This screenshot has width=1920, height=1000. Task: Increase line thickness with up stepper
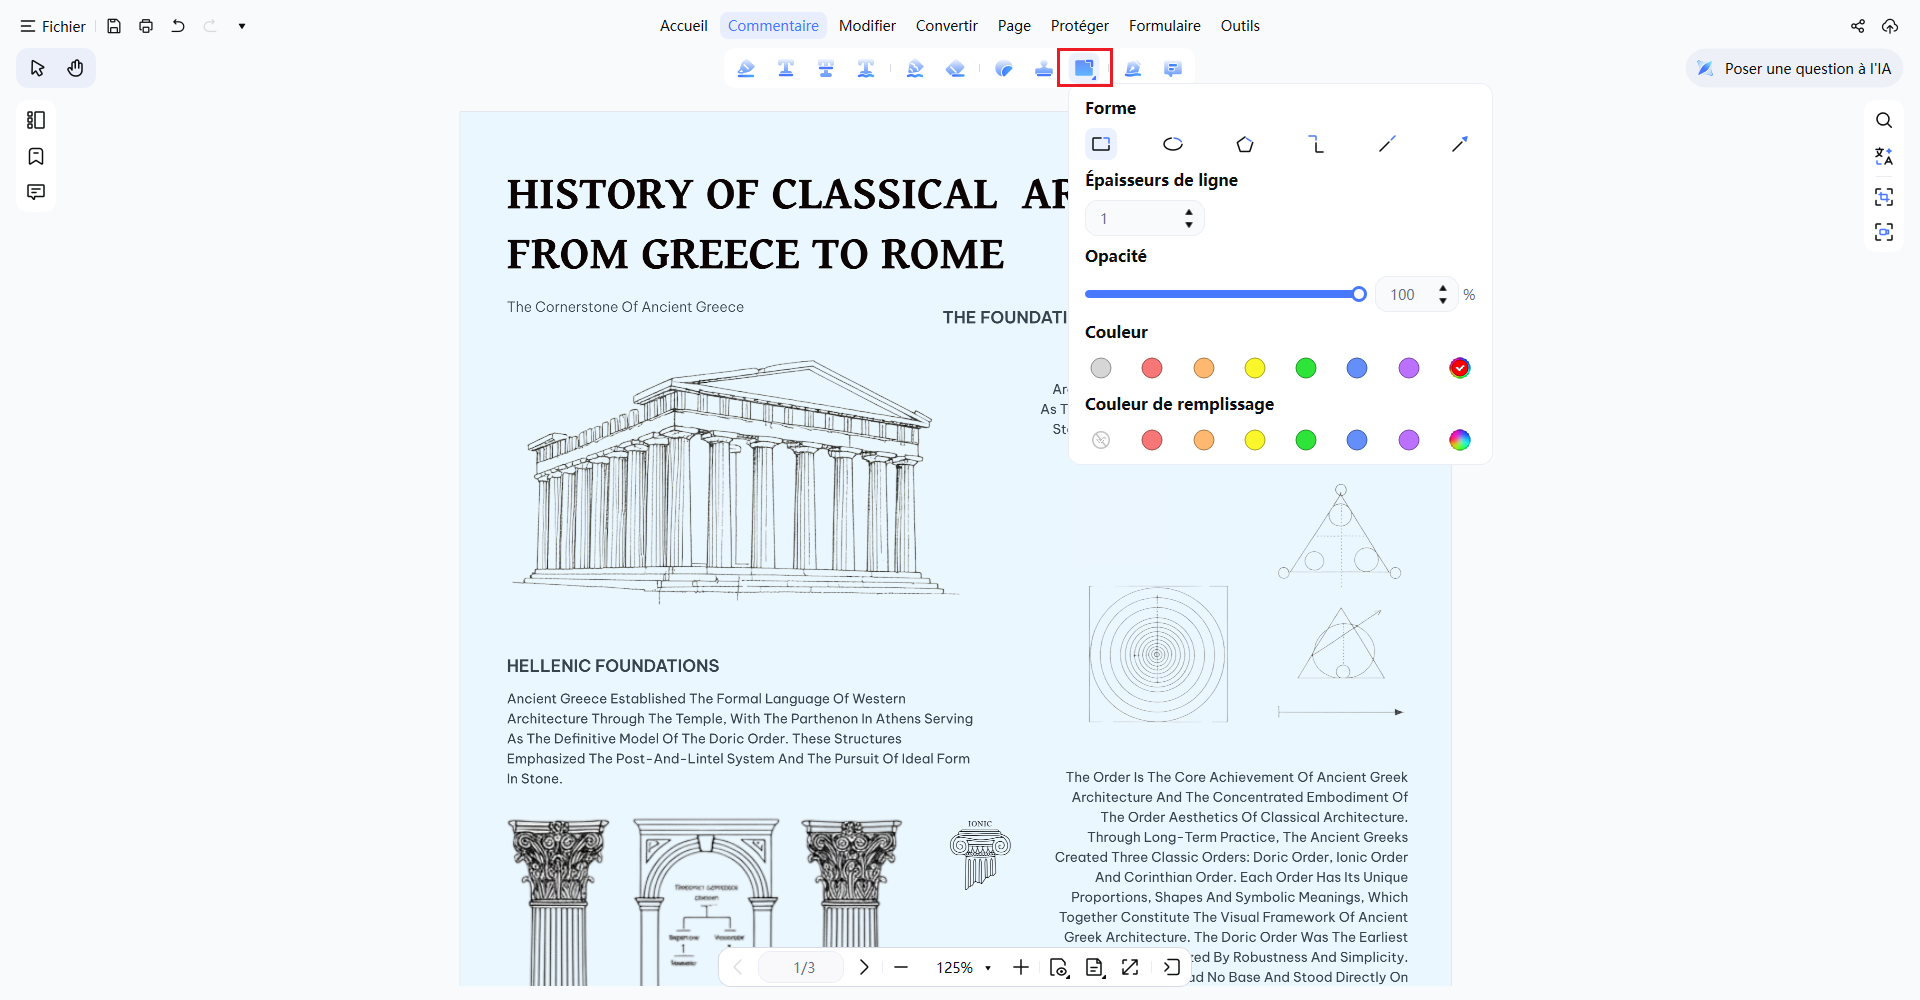coord(1188,212)
